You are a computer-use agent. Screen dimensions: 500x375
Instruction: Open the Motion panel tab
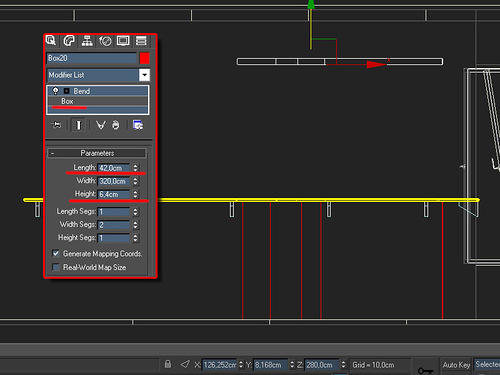pyautogui.click(x=105, y=41)
